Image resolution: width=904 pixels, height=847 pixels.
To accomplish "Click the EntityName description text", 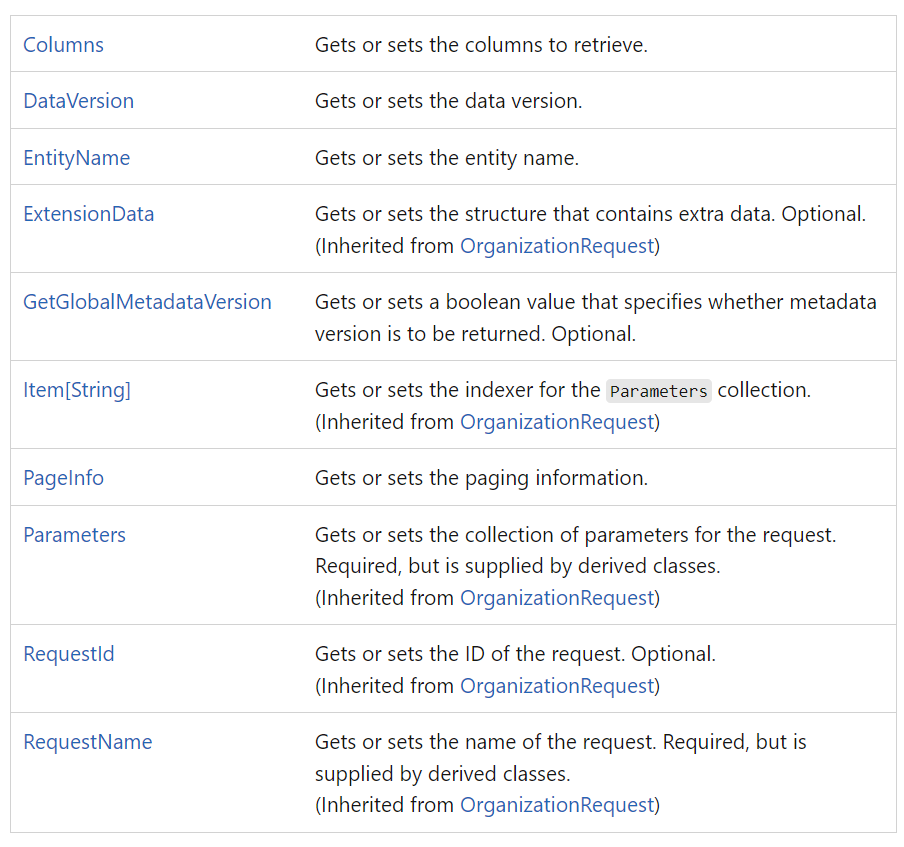I will coord(447,157).
